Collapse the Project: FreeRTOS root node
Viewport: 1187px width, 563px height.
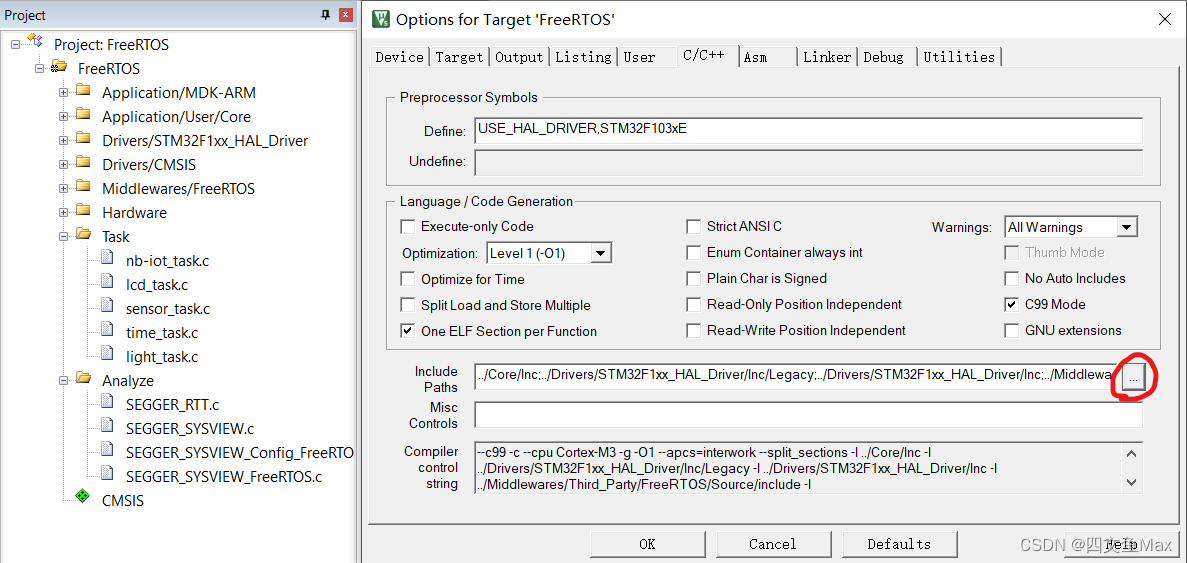click(x=16, y=45)
